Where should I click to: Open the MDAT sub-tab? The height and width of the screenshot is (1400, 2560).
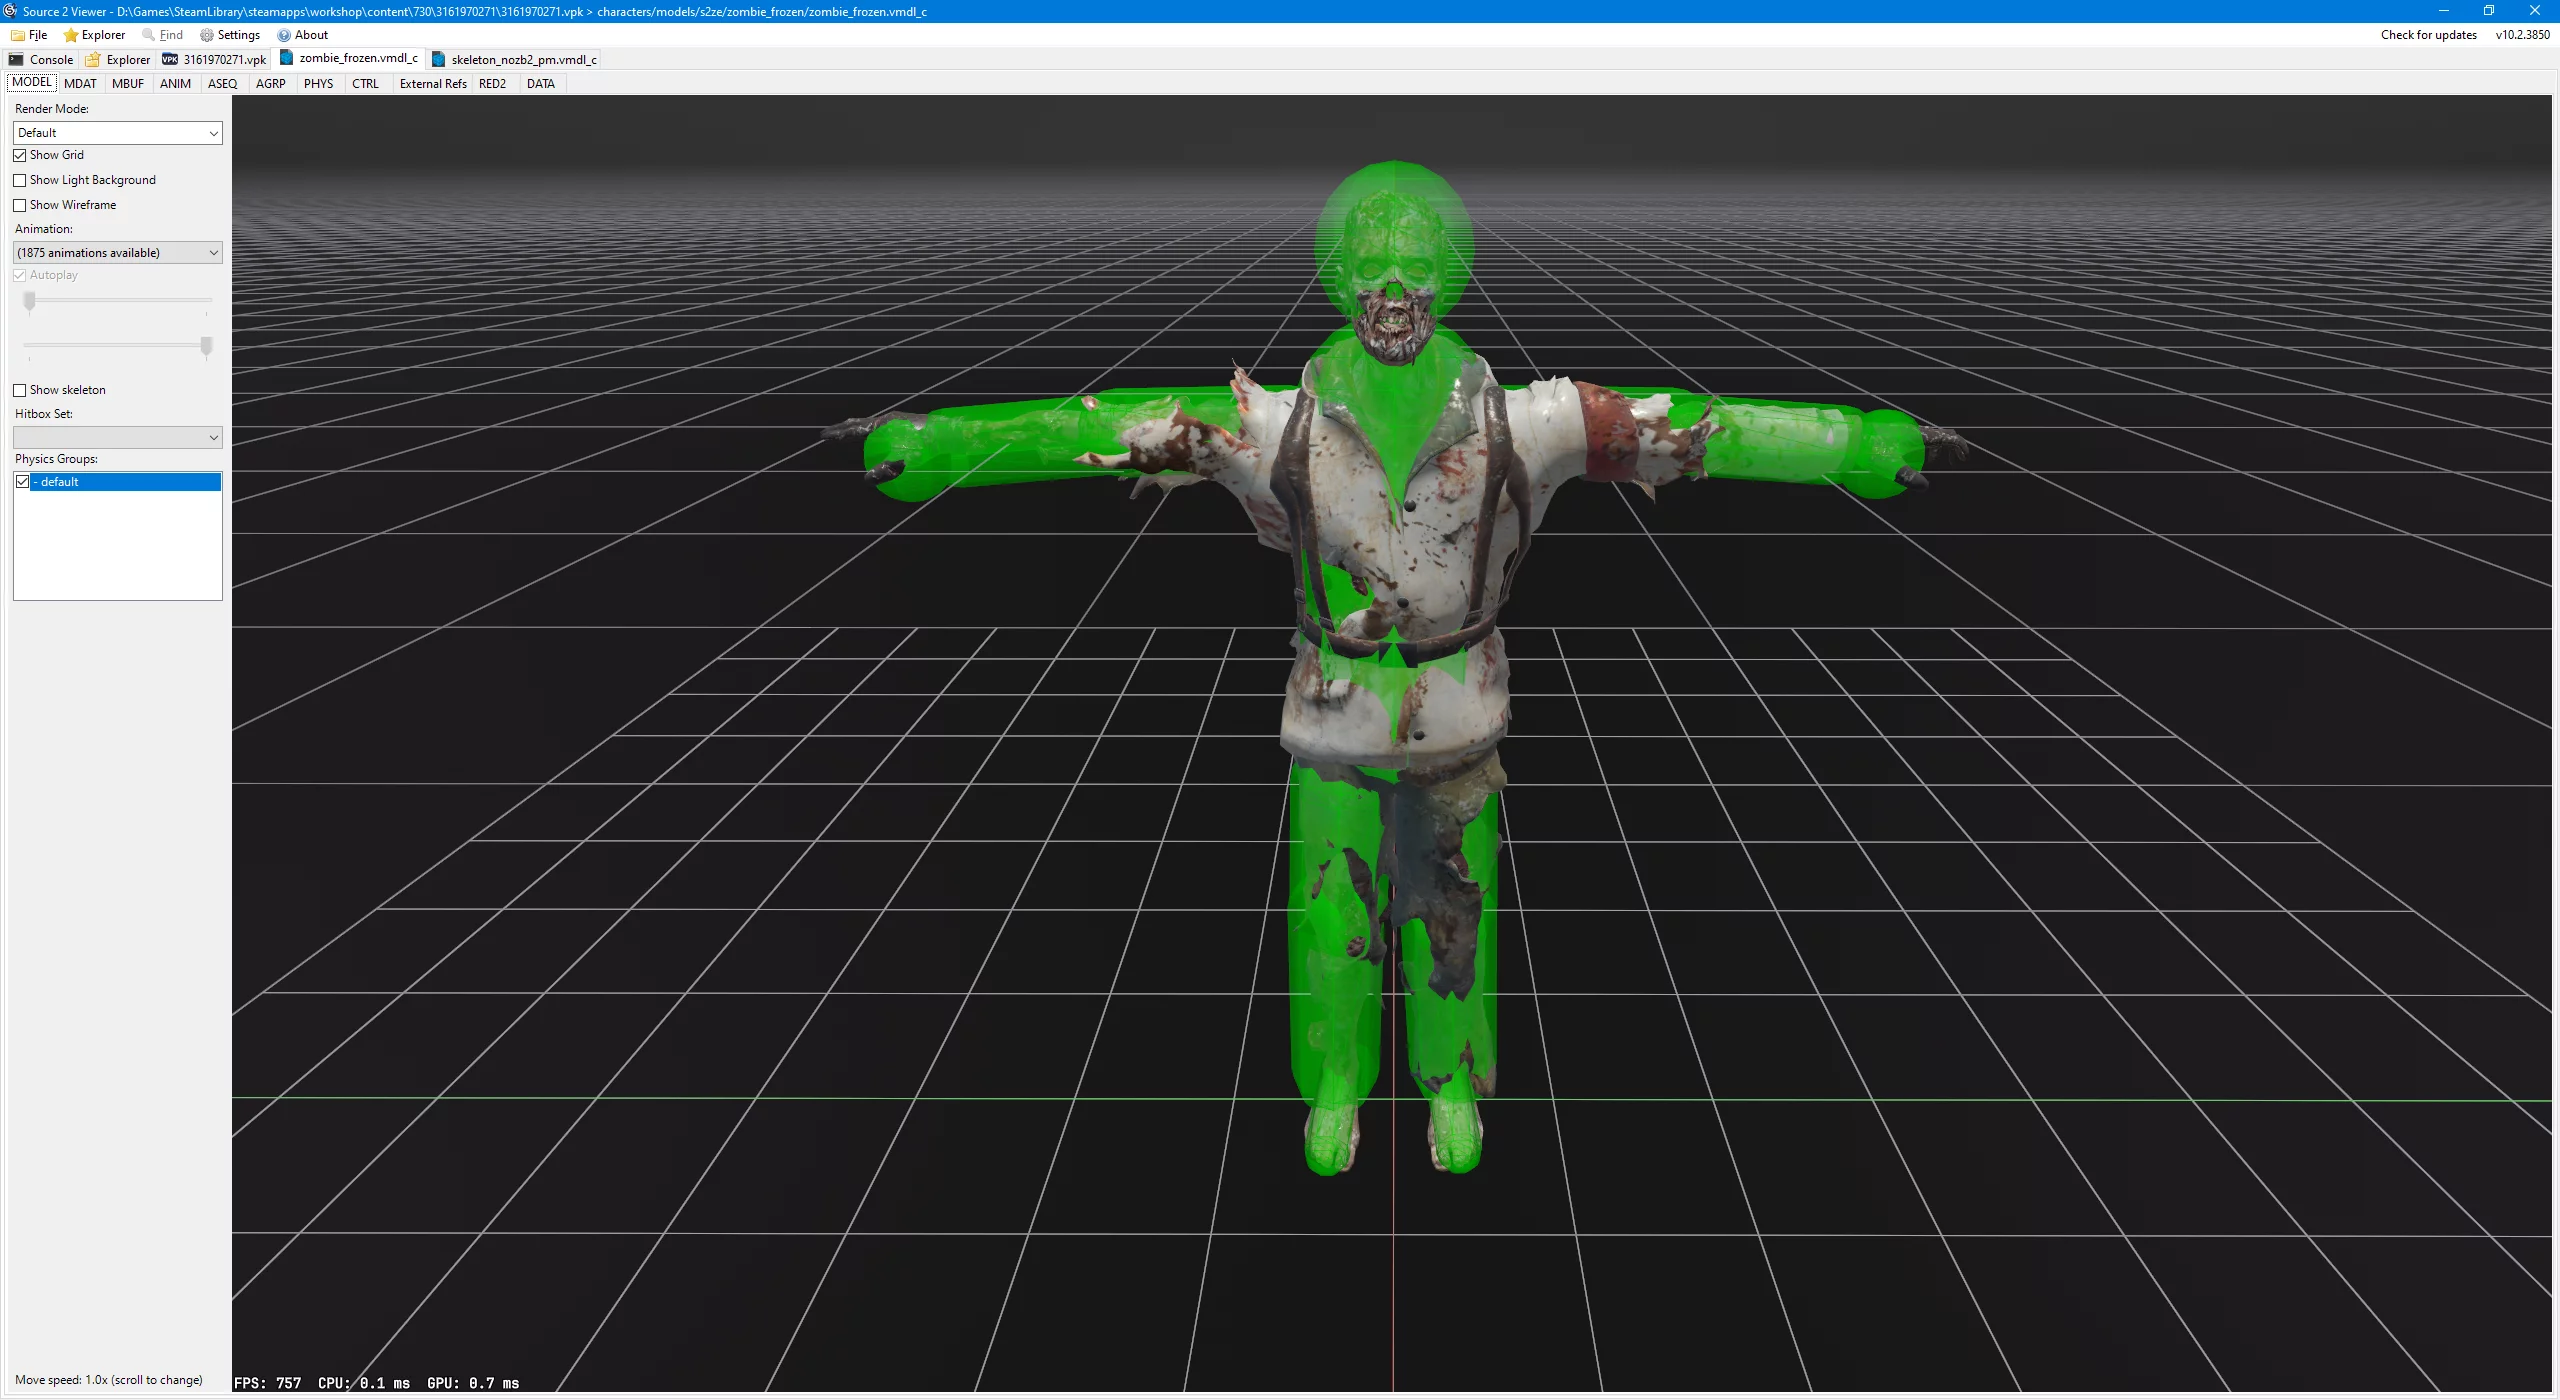point(81,84)
